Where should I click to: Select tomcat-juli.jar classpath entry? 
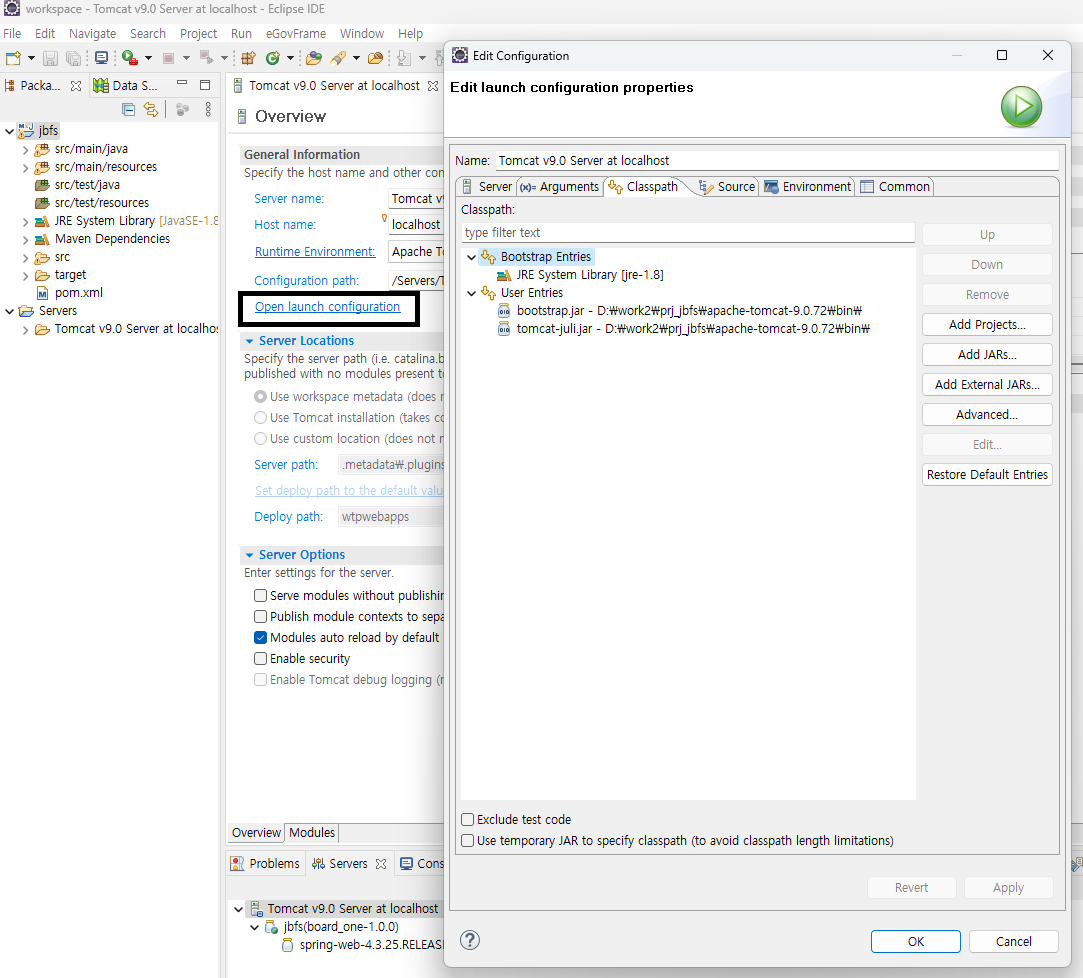click(x=693, y=329)
